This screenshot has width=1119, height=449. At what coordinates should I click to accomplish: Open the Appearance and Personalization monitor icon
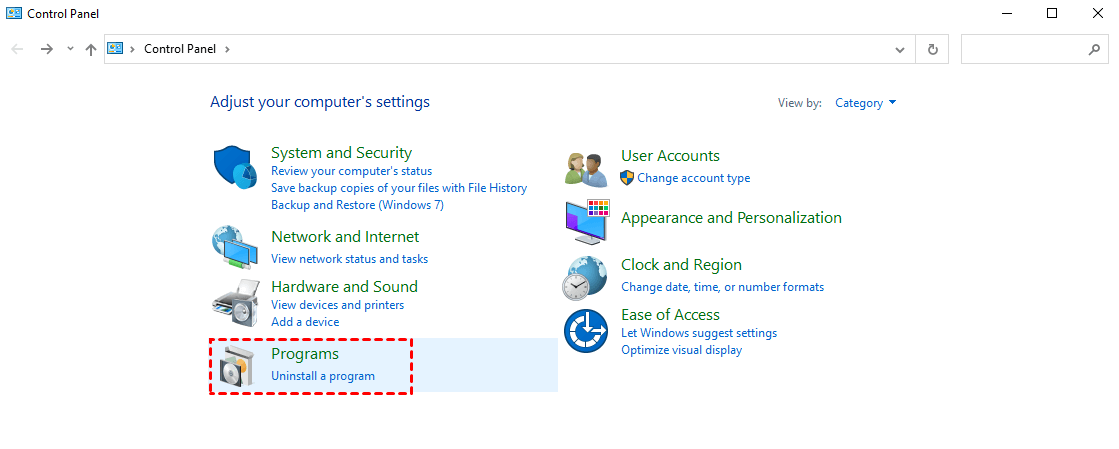pyautogui.click(x=586, y=222)
